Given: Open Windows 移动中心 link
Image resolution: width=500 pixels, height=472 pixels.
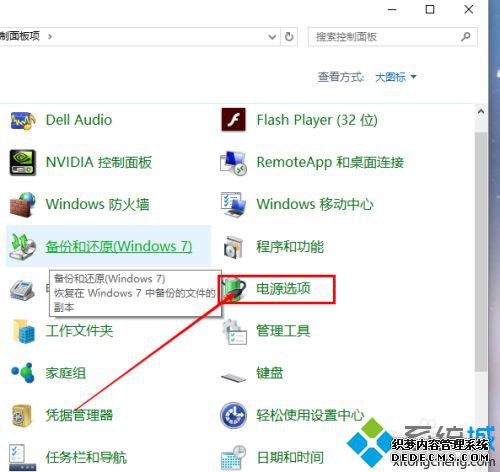Looking at the screenshot, I should 315,204.
